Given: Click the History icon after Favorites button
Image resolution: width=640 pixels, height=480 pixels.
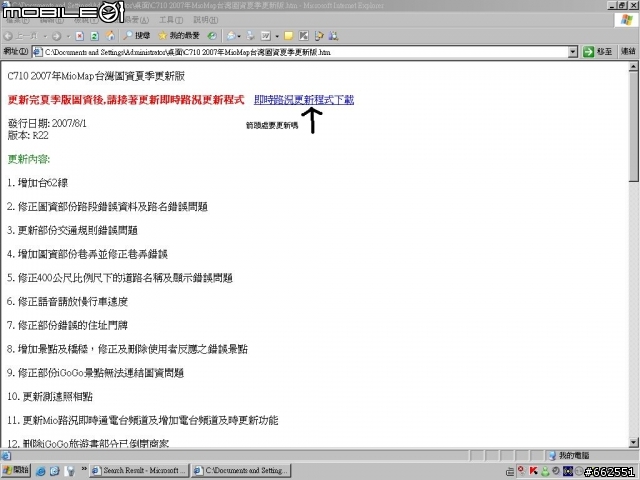Looking at the screenshot, I should 212,36.
